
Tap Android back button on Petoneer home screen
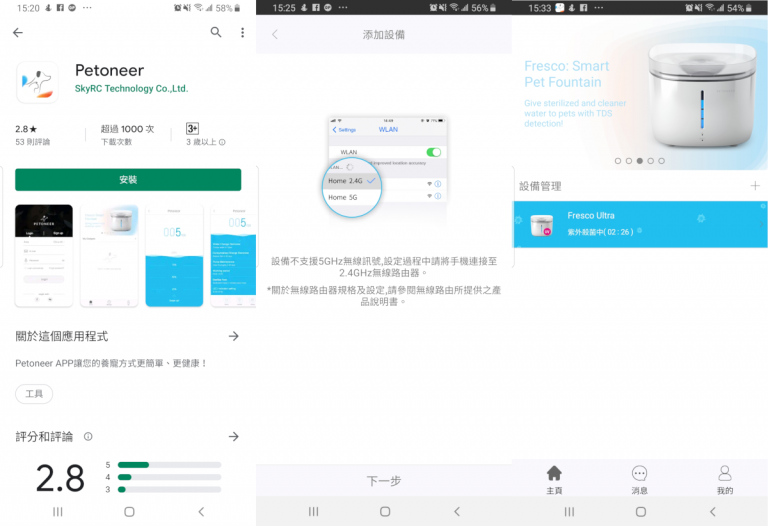713,512
